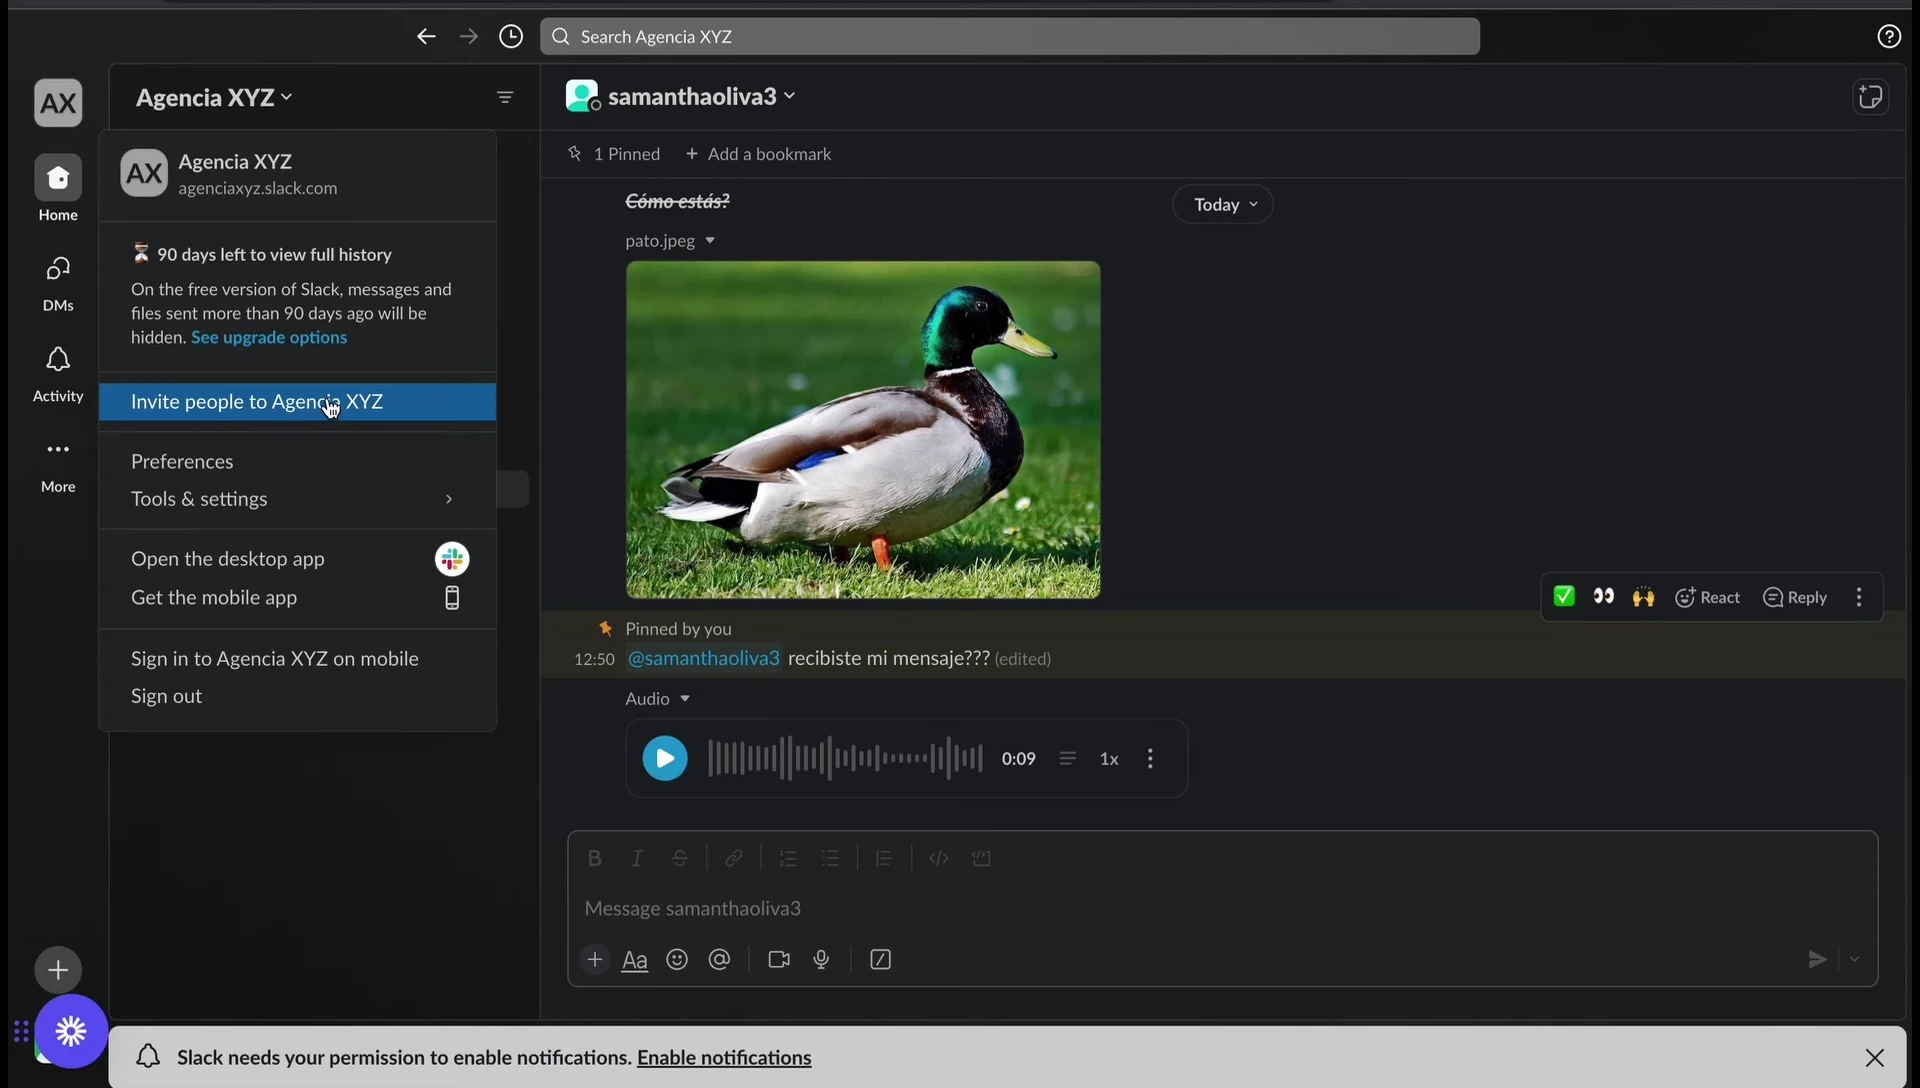Open more actions for the pinned message
The height and width of the screenshot is (1088, 1920).
click(x=1859, y=597)
